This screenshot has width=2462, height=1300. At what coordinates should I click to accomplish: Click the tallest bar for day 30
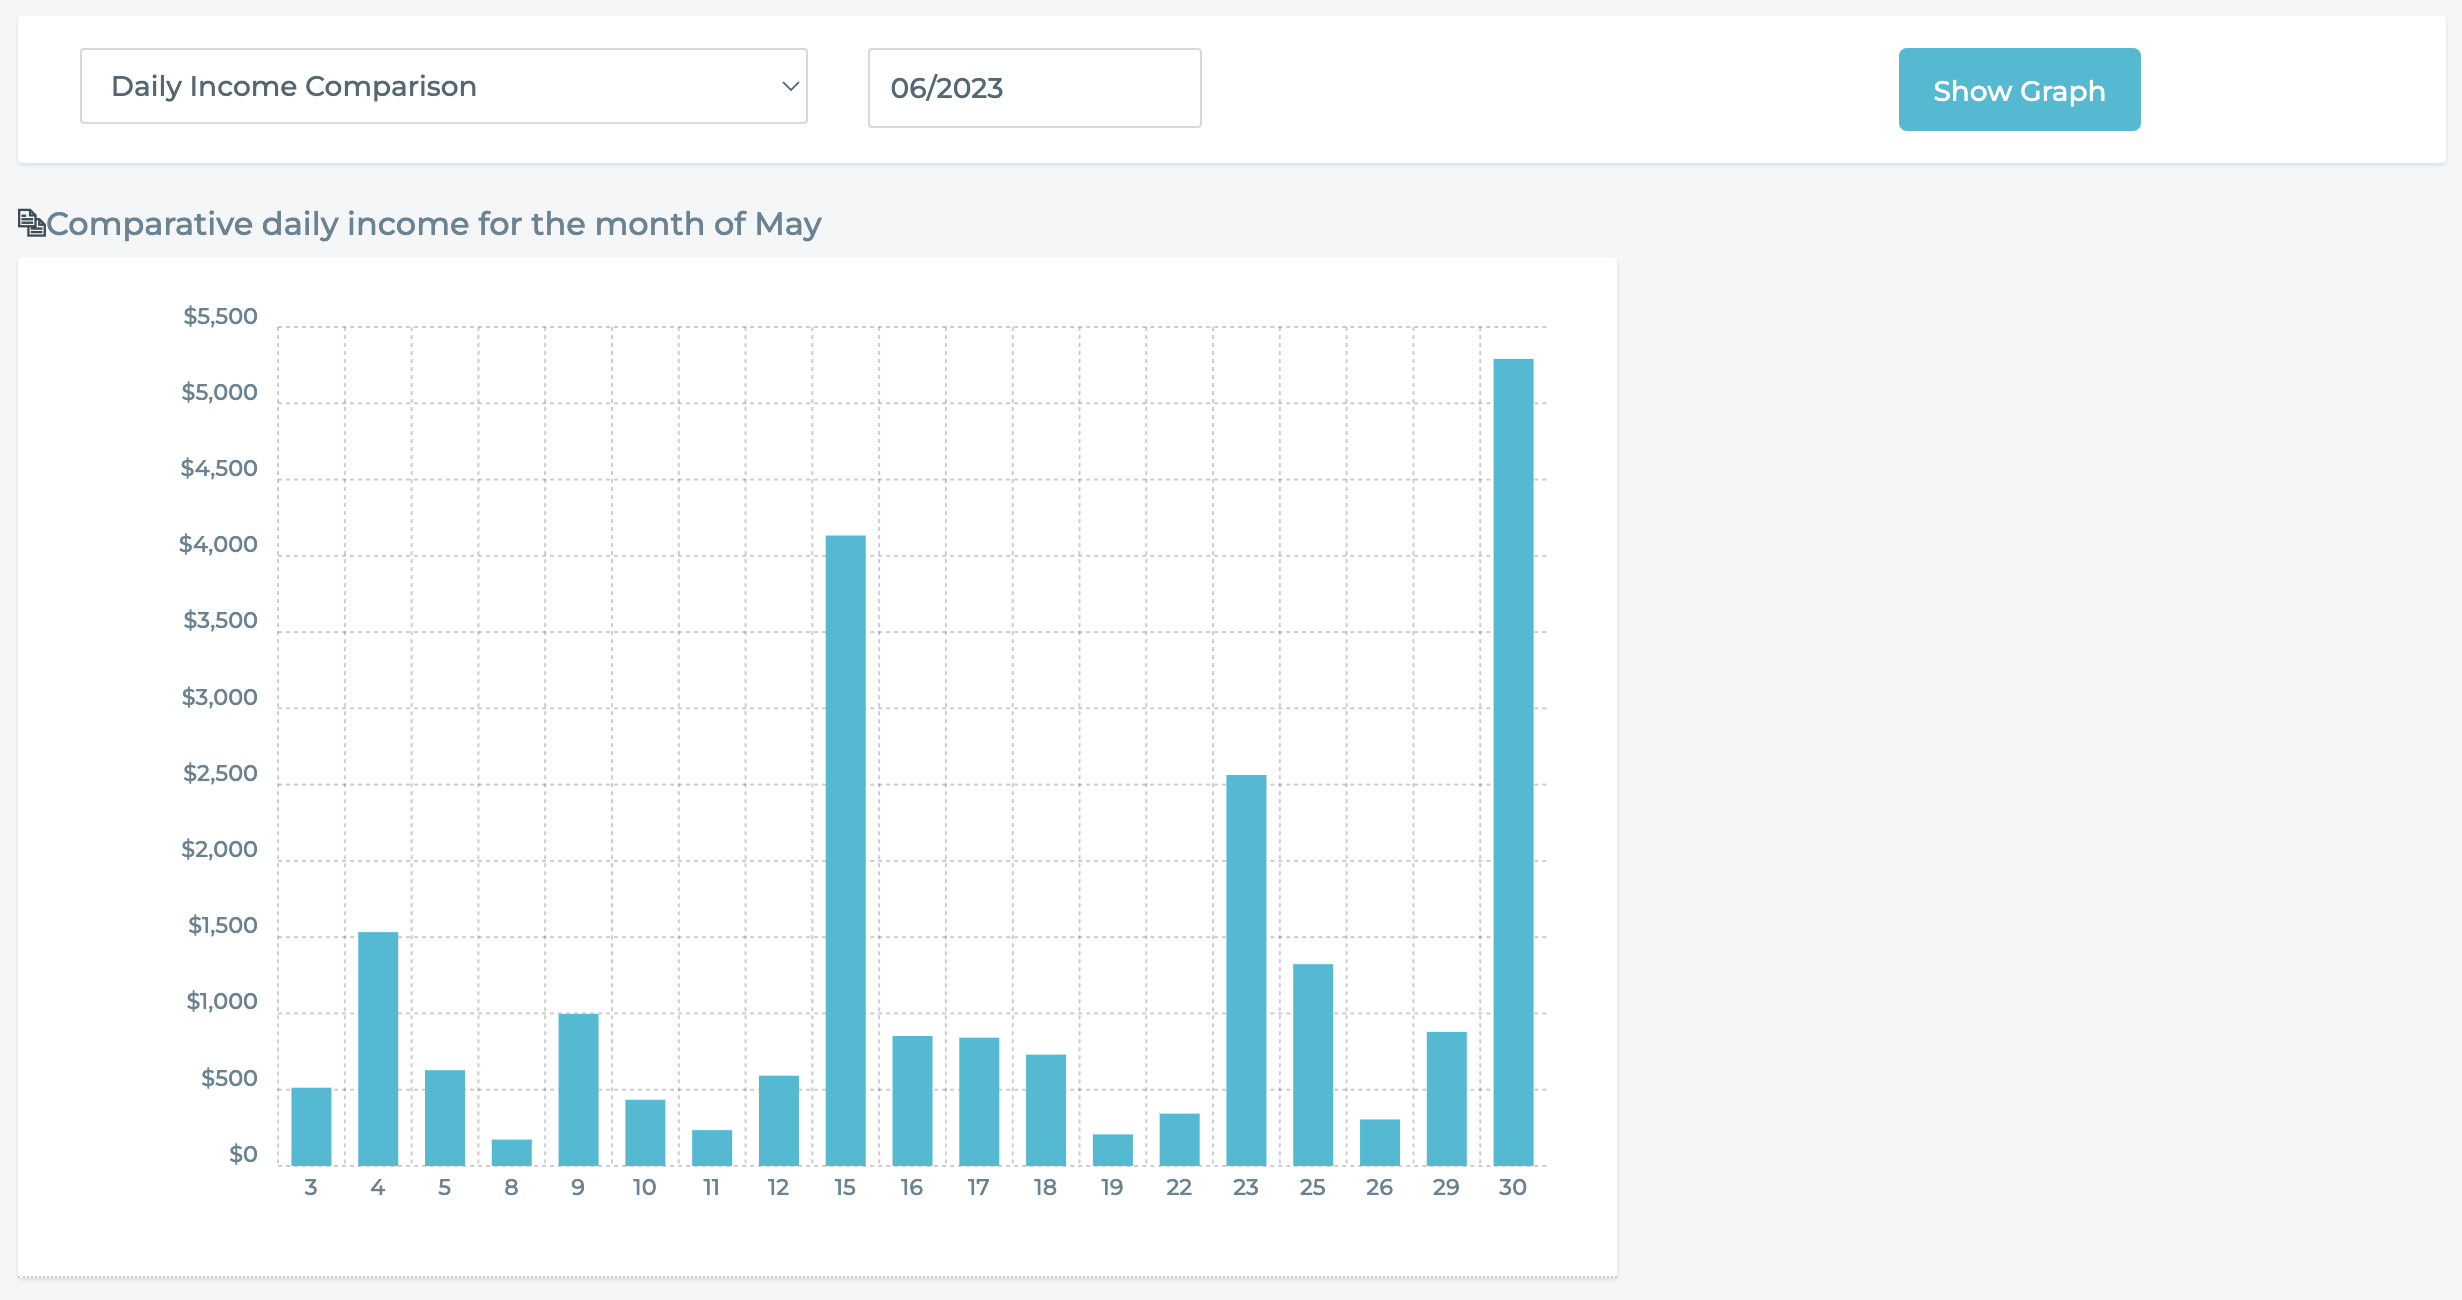tap(1514, 762)
